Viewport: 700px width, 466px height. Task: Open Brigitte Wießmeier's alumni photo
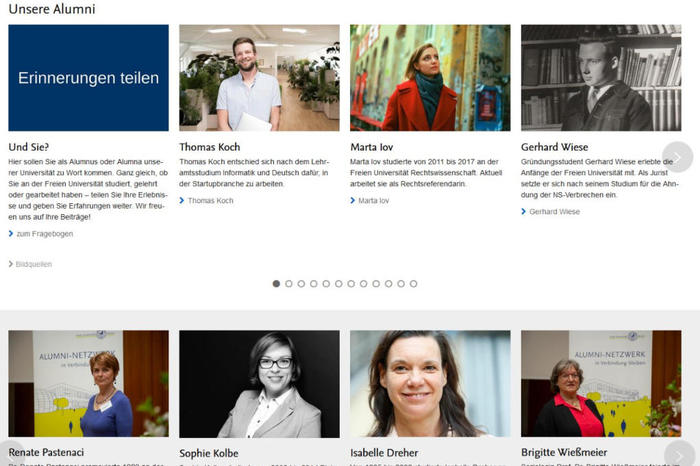click(600, 384)
